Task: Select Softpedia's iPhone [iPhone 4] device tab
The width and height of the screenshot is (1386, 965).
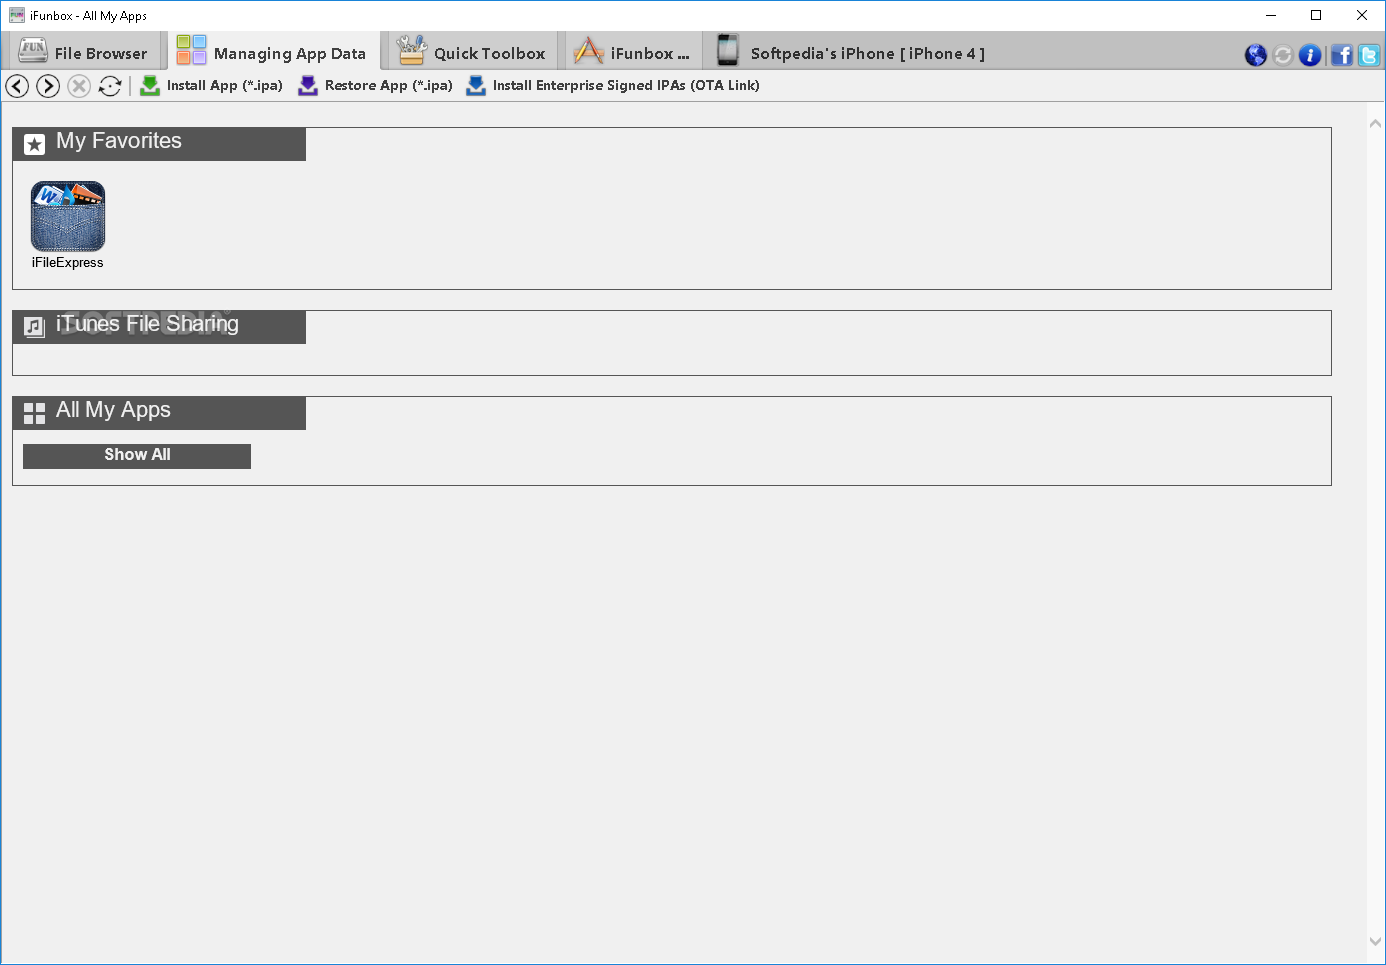Action: click(851, 51)
